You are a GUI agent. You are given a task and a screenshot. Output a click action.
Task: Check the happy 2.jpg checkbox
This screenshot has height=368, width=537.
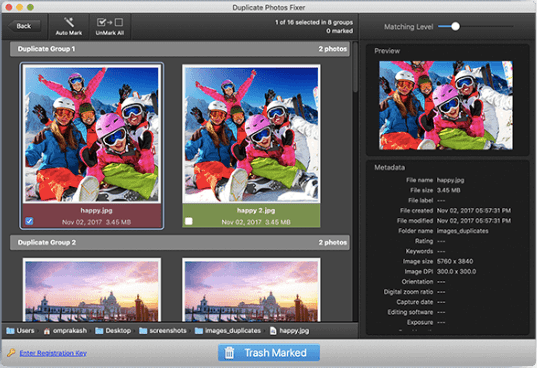[189, 221]
